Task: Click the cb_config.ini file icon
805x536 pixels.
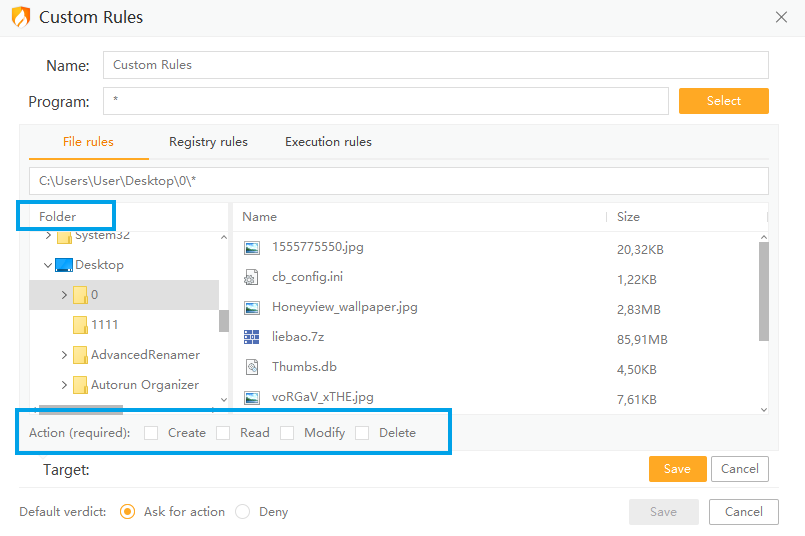Action: 252,277
